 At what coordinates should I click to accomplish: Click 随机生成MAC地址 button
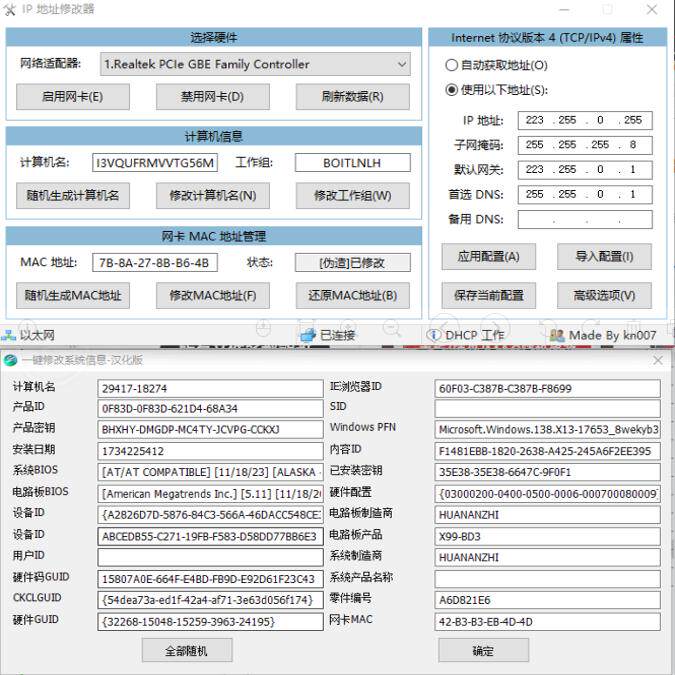(73, 295)
